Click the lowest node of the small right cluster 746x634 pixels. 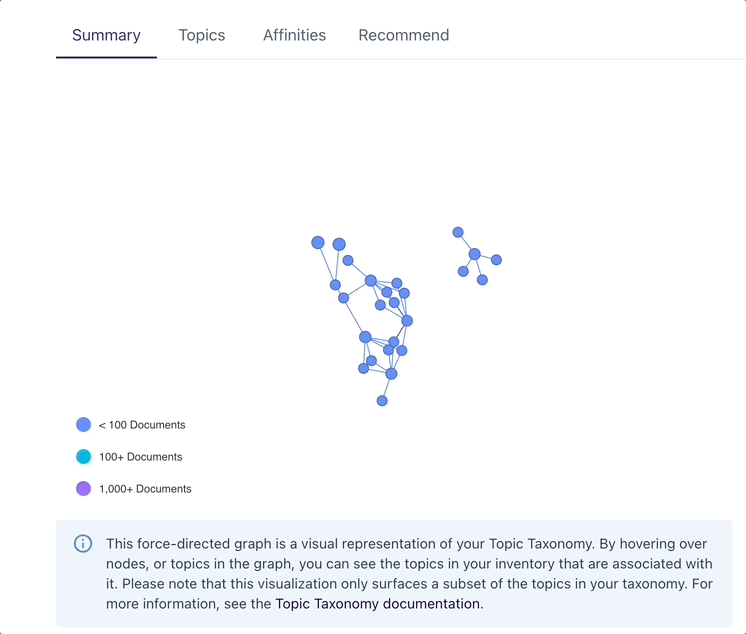coord(482,280)
